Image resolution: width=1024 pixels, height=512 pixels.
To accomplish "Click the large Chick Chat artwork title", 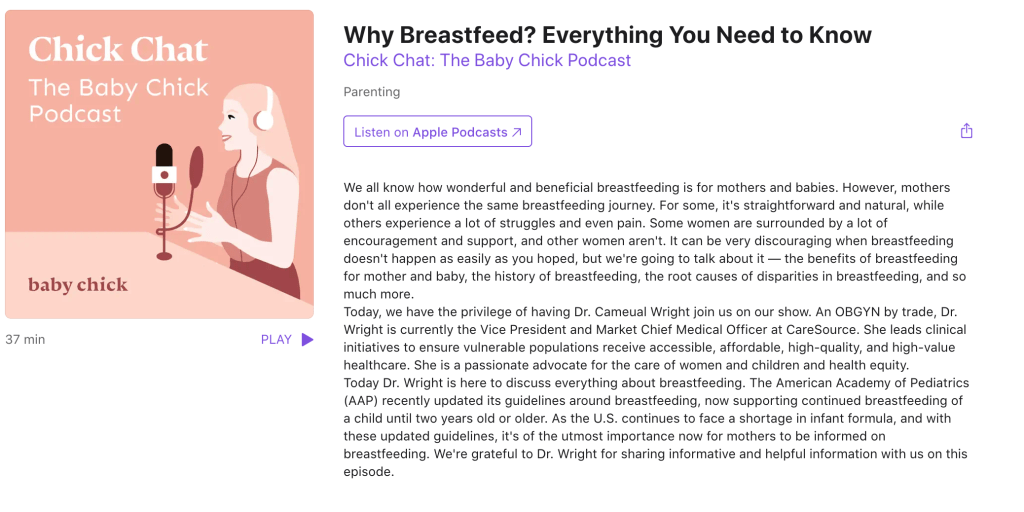I will click(118, 49).
